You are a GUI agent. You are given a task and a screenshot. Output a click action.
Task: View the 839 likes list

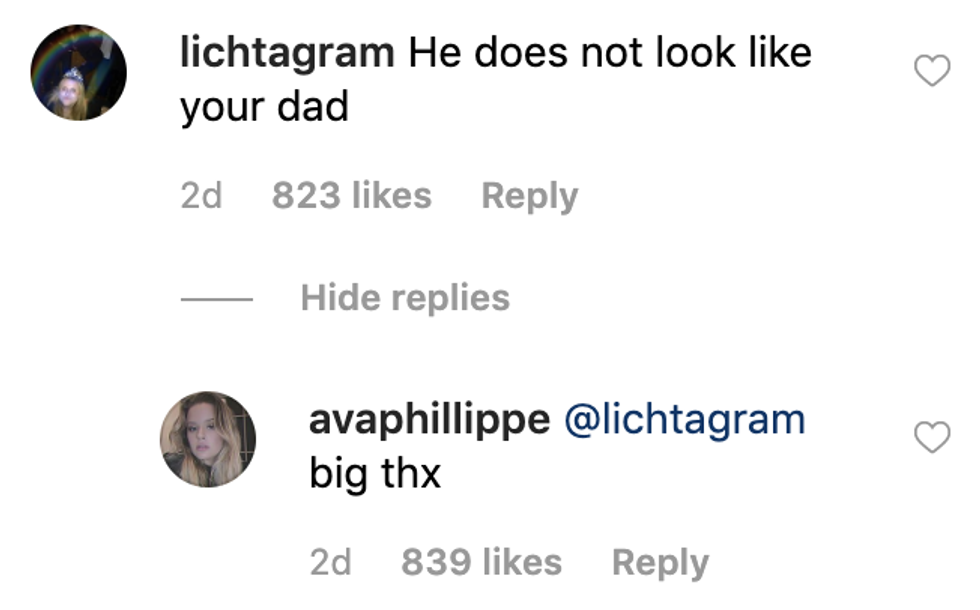click(x=481, y=562)
